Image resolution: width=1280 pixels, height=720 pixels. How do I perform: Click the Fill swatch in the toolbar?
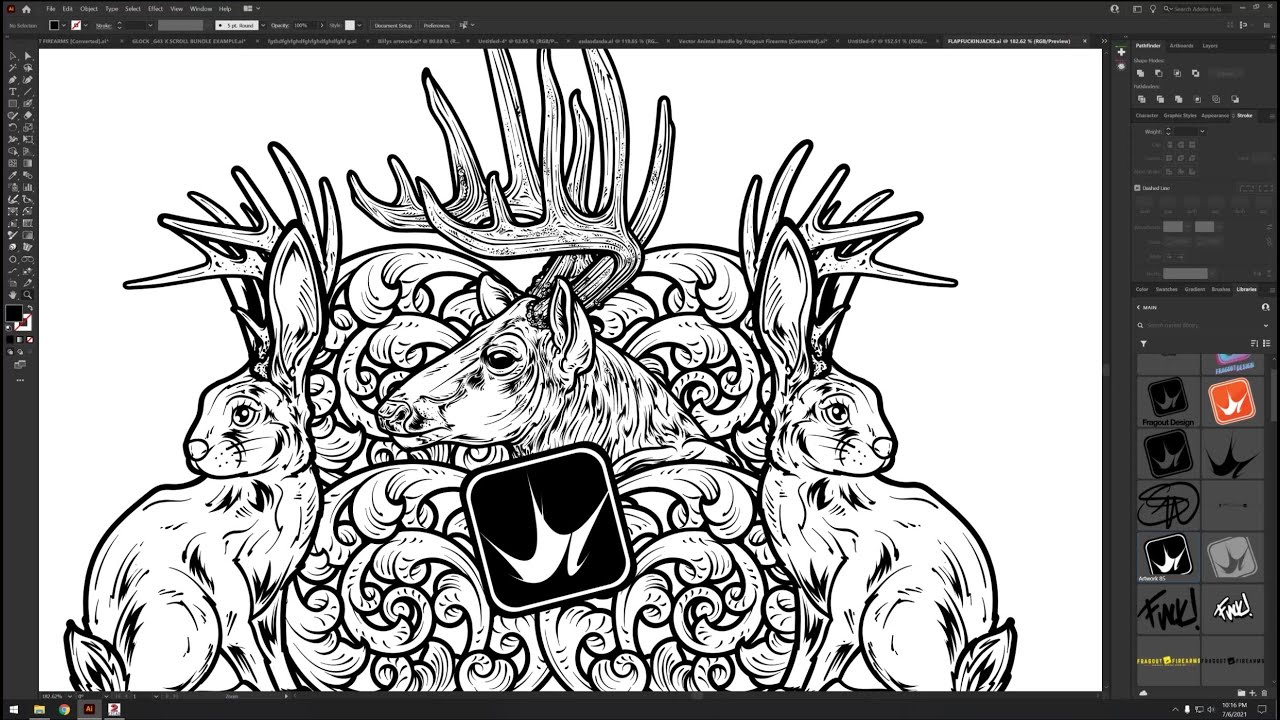[14, 314]
